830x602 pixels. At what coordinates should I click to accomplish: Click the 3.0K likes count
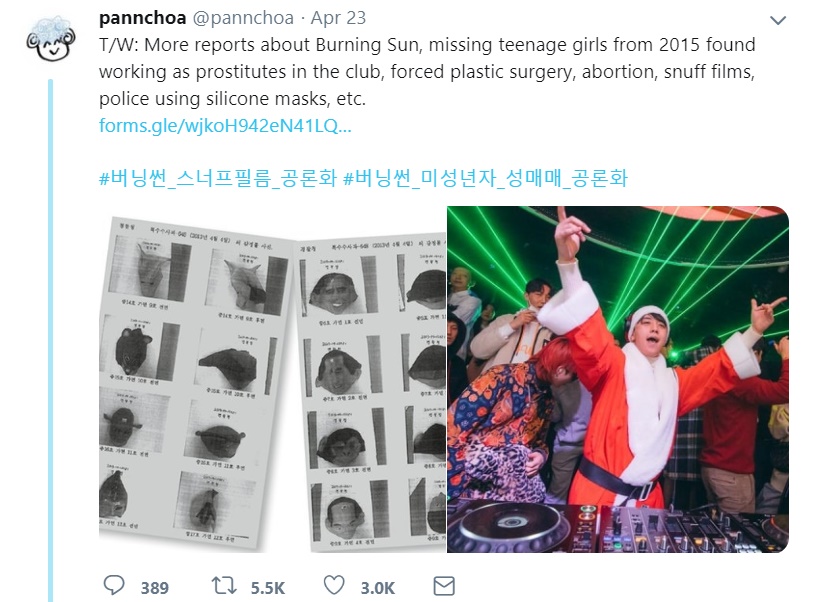tap(378, 588)
